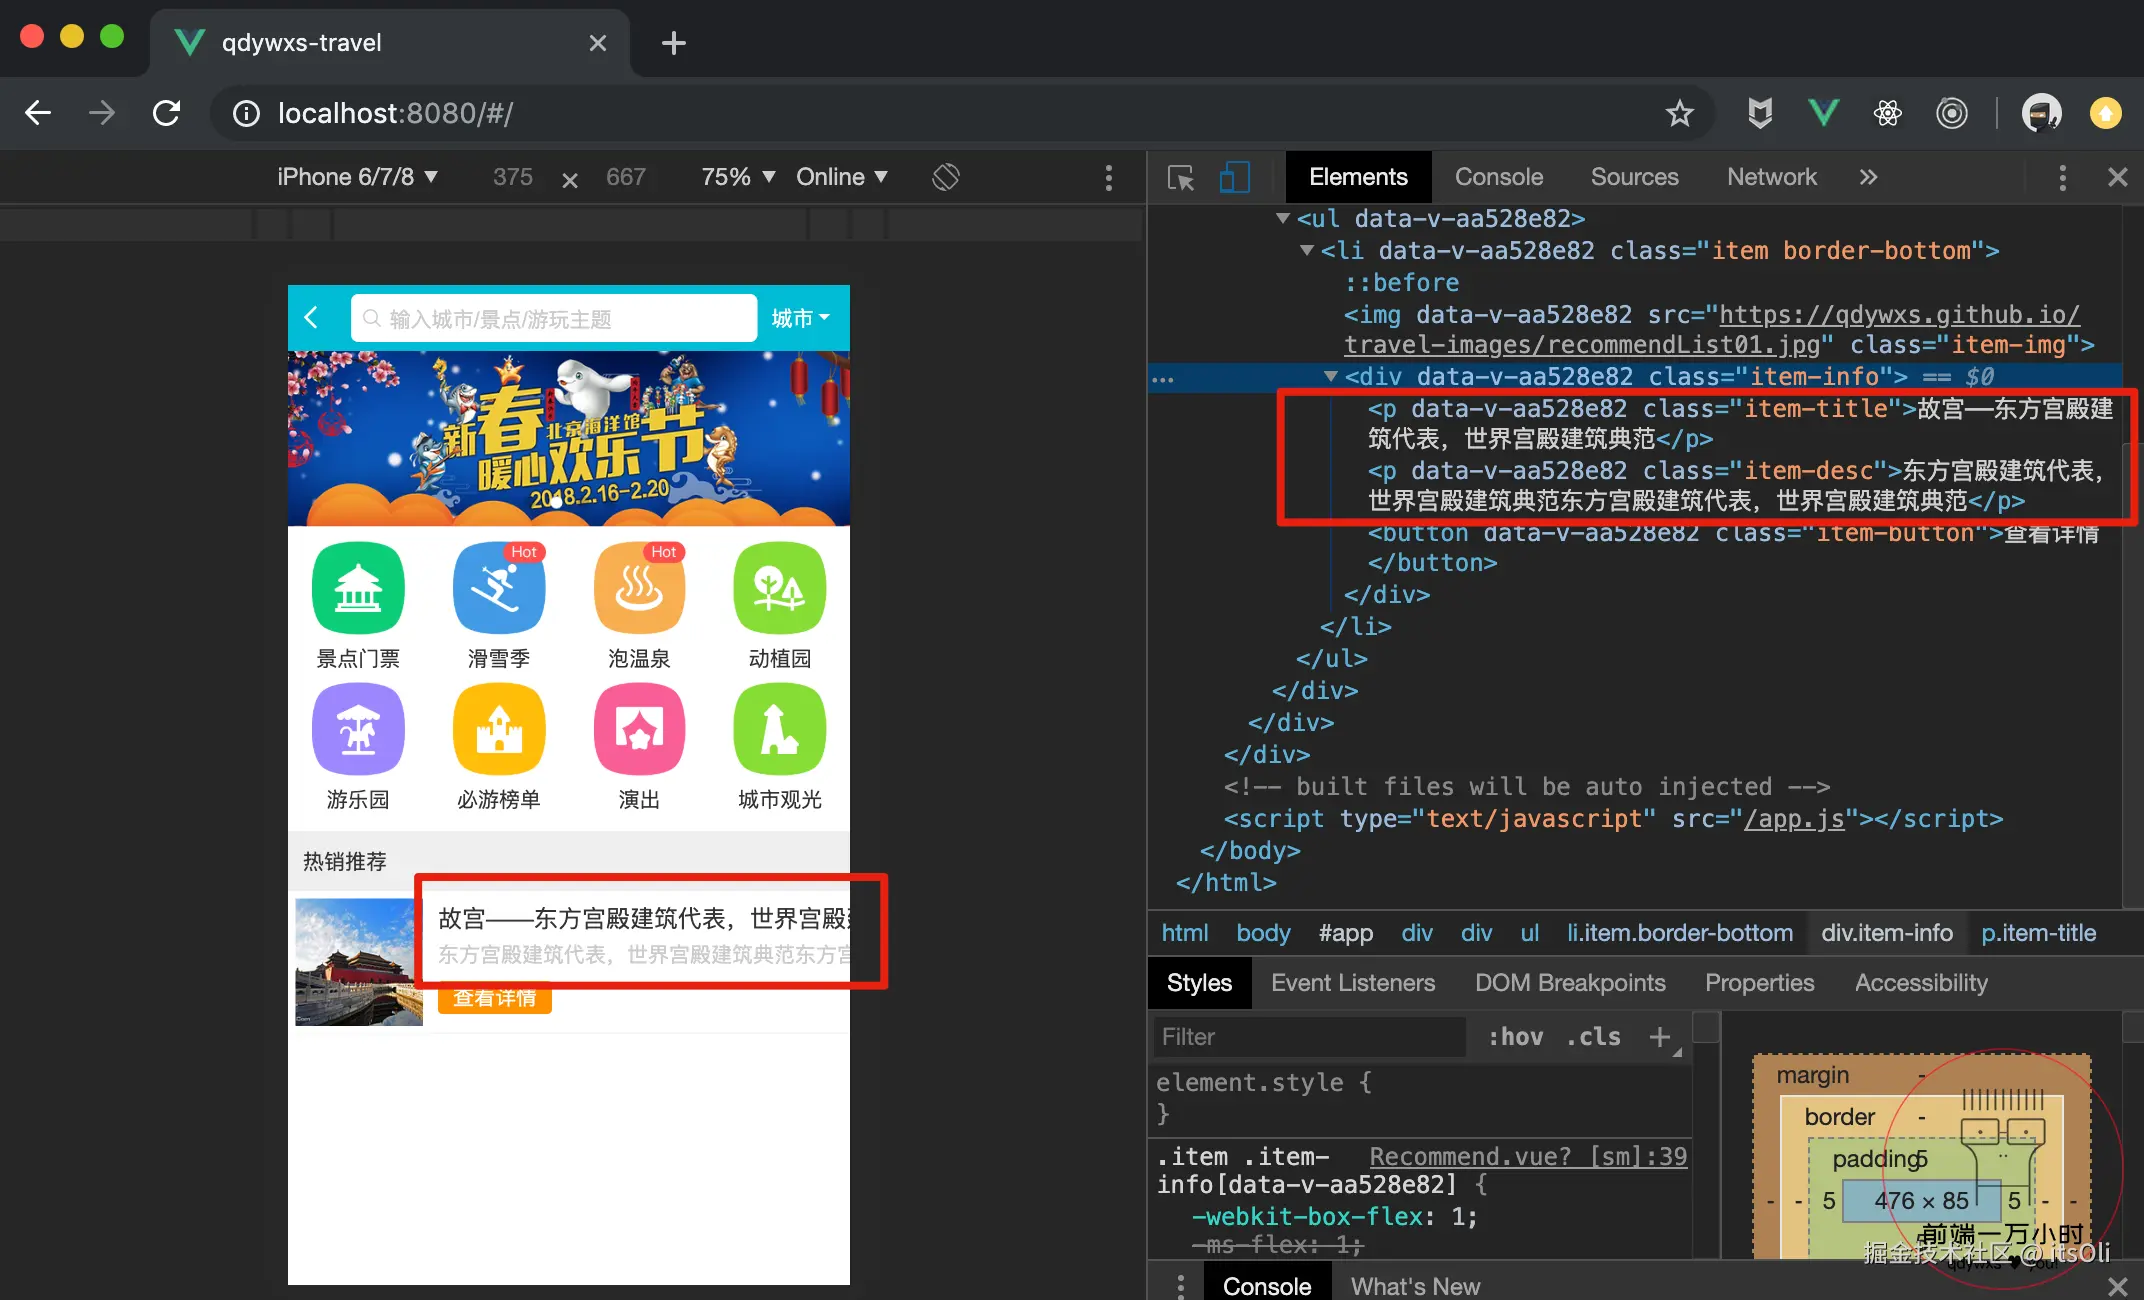The image size is (2144, 1300).
Task: Collapse the div item-info tree node
Action: (x=1331, y=376)
